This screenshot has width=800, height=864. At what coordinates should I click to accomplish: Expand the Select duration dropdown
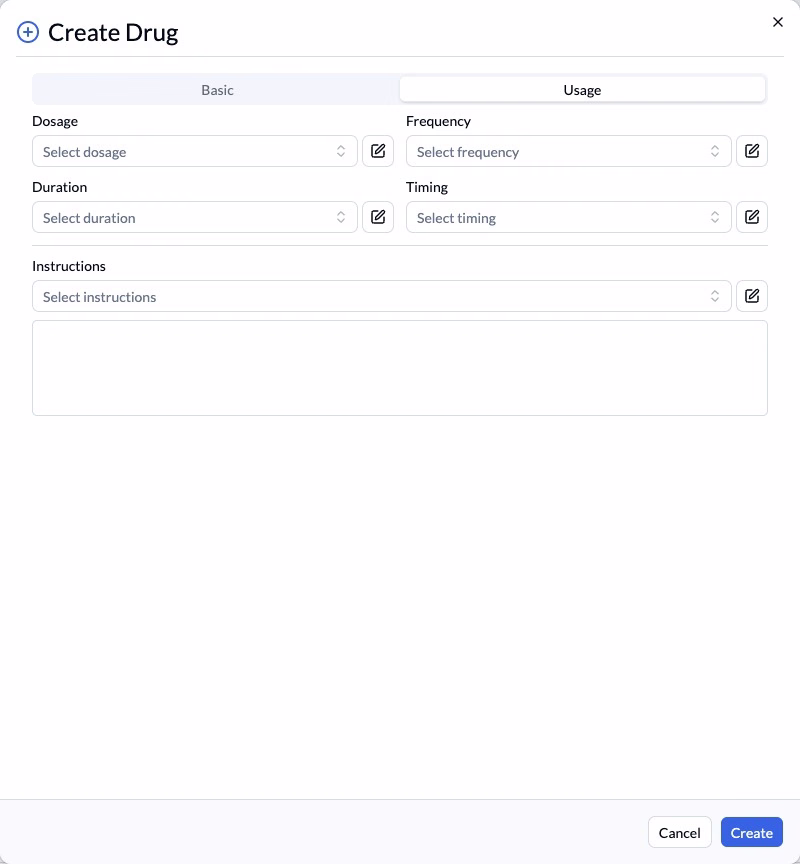pos(194,217)
